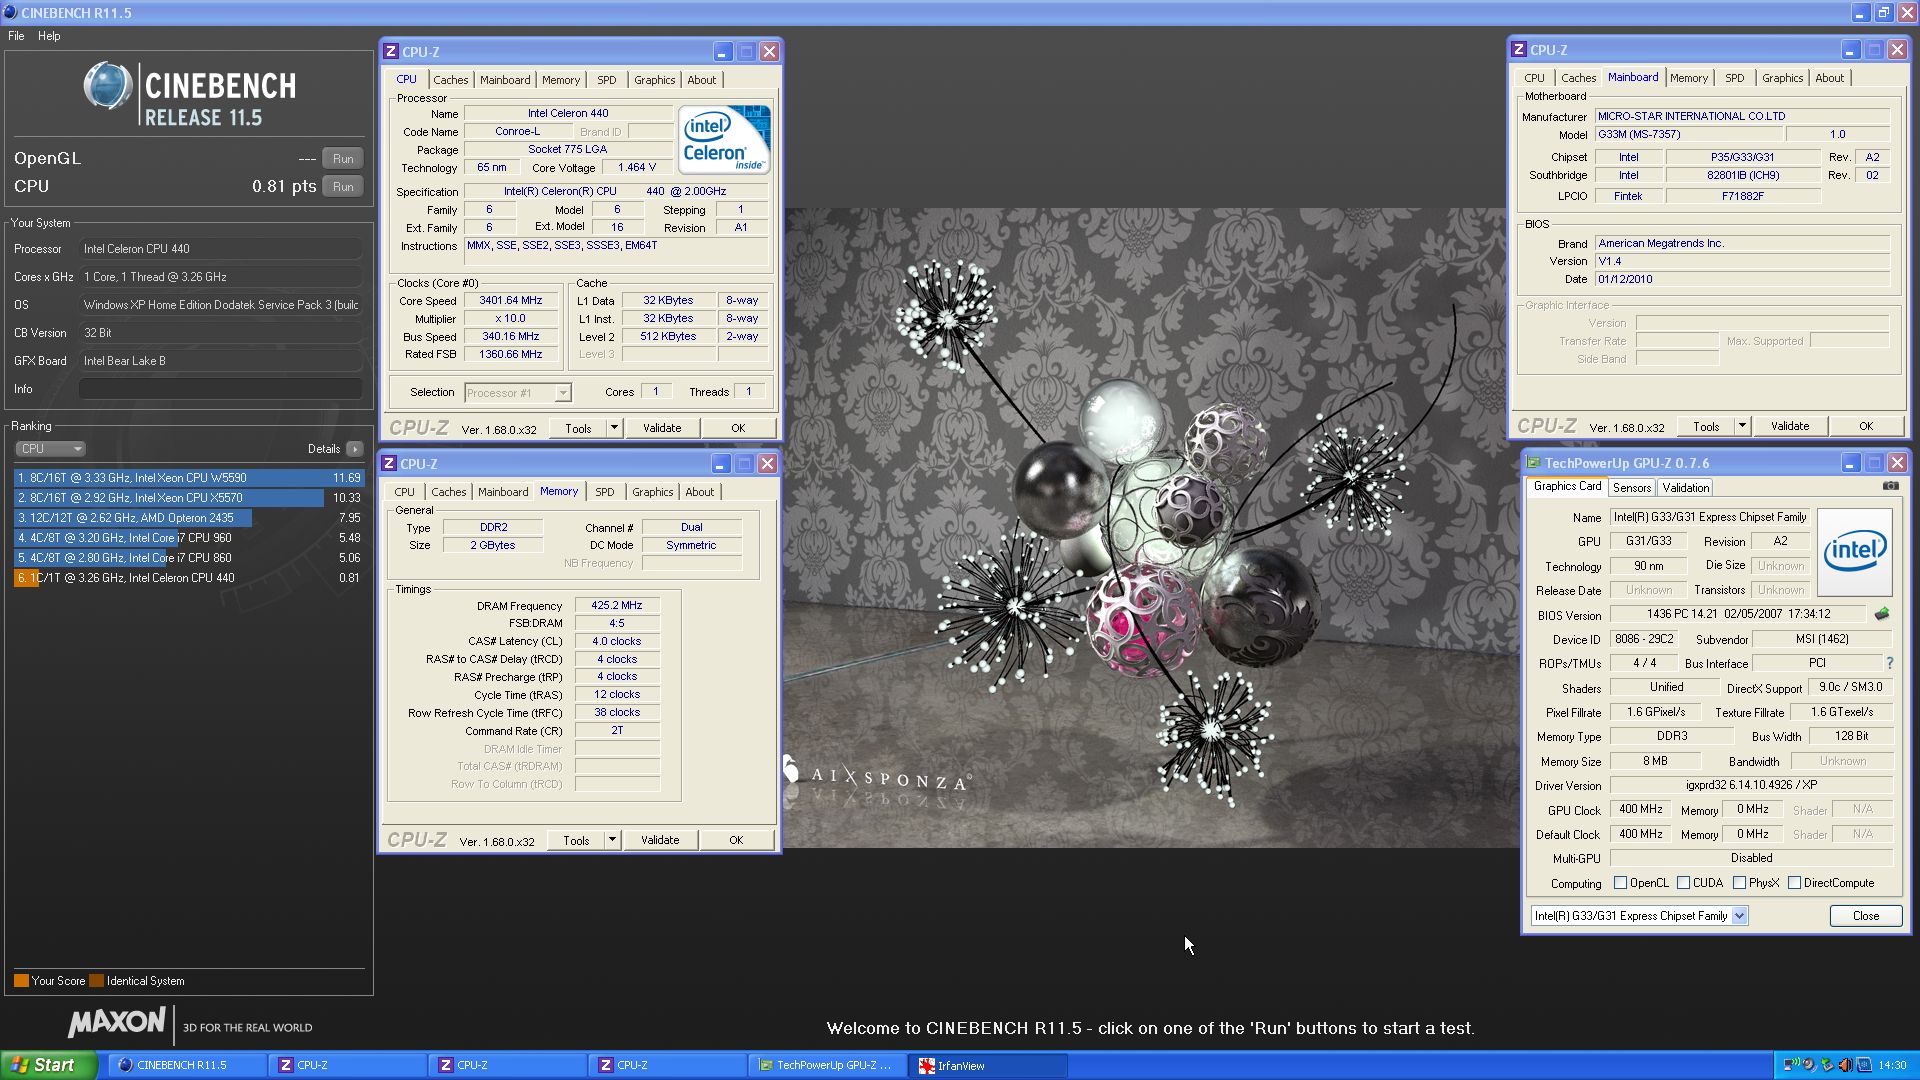Open the CPU ranking type dropdown

click(x=50, y=449)
